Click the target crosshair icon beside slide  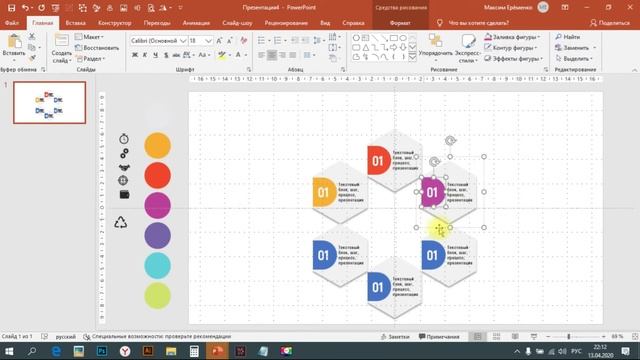[123, 180]
